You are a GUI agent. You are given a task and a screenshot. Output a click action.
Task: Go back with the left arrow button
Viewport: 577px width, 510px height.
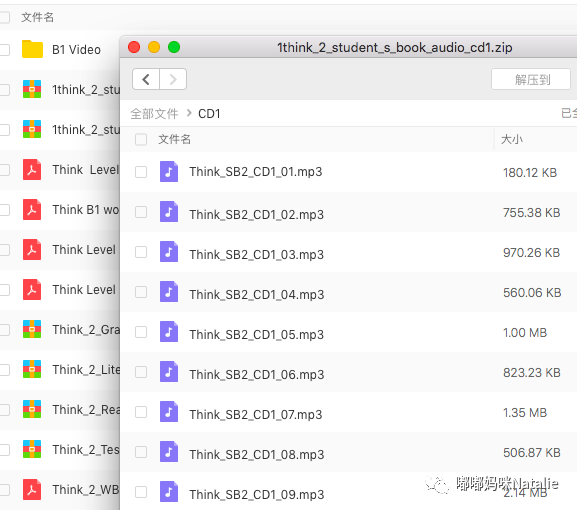click(x=146, y=79)
